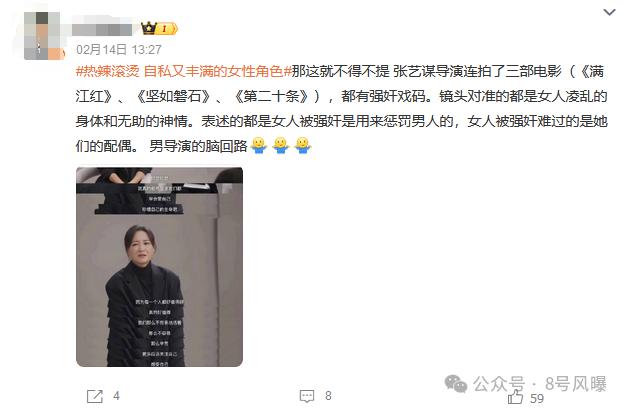Click the 公众号 · 8号风曝 watermark text
Image resolution: width=627 pixels, height=409 pixels.
pos(540,384)
